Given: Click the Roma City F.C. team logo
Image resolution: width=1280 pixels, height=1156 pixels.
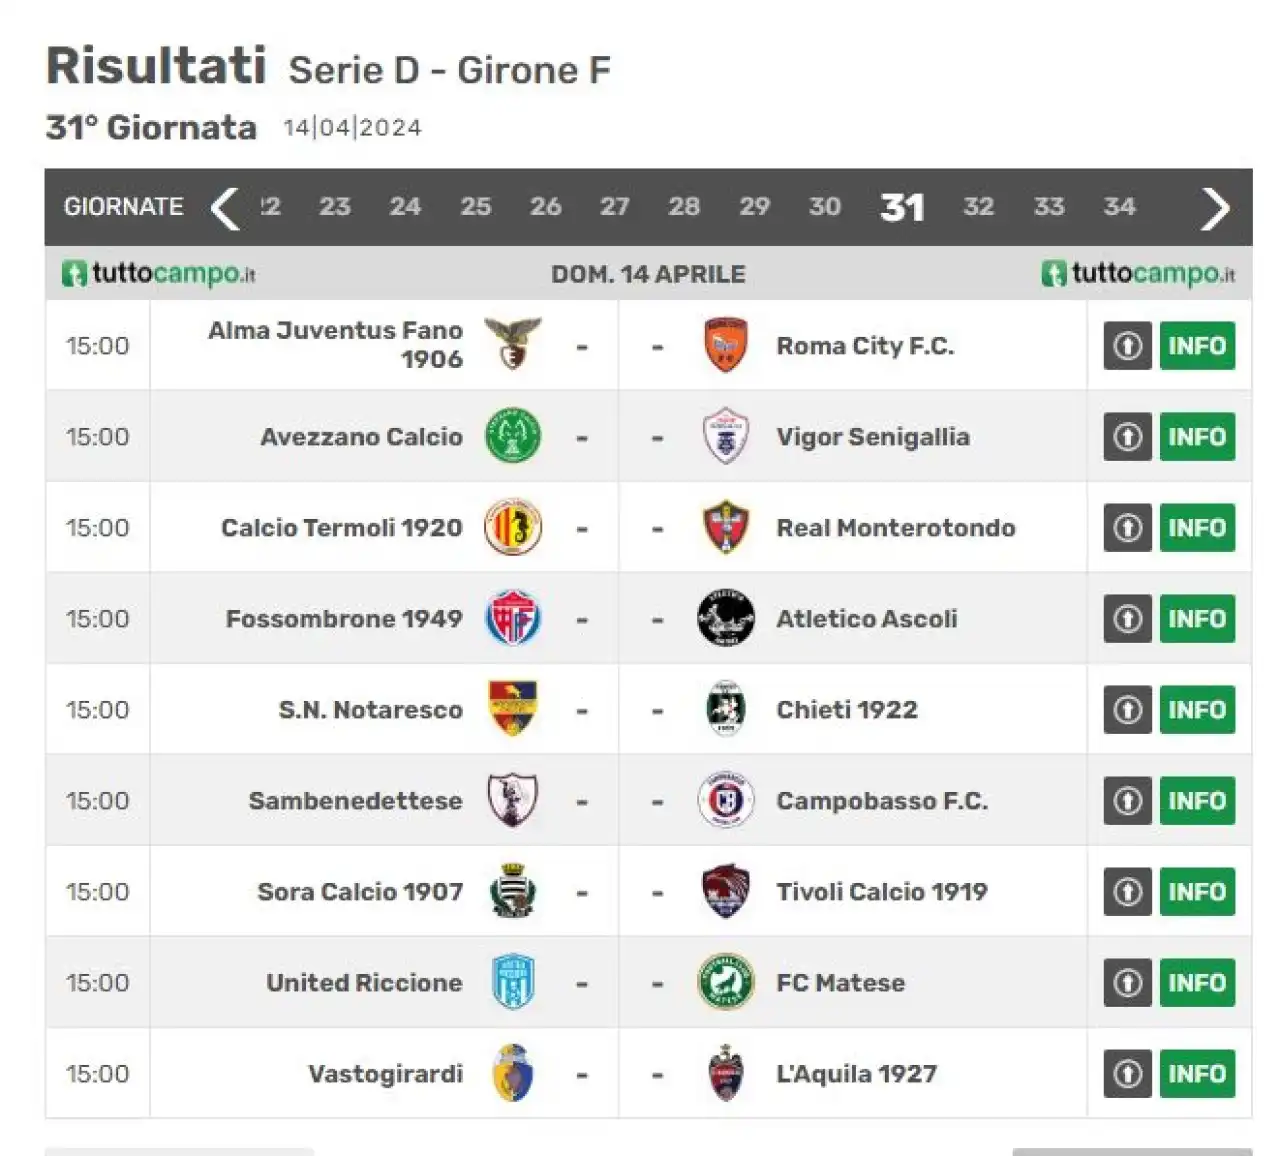Looking at the screenshot, I should point(725,345).
